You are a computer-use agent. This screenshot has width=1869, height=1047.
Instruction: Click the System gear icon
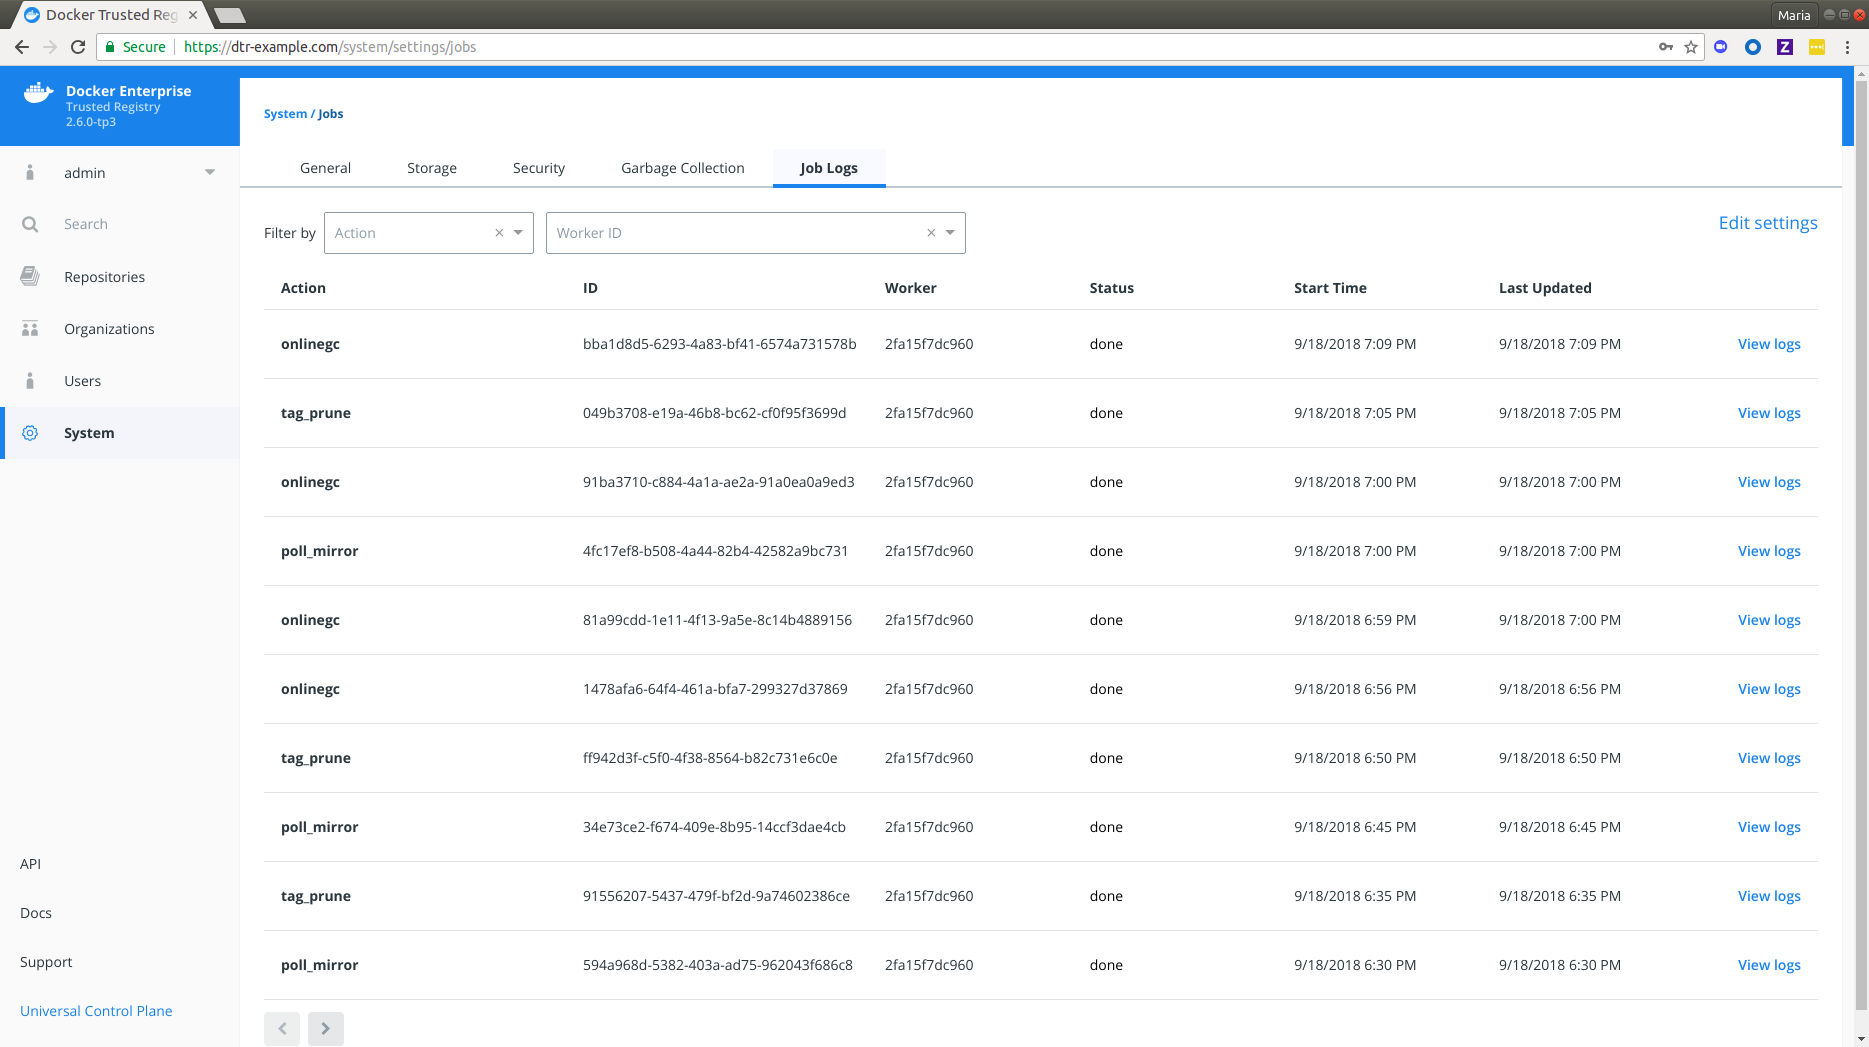[x=30, y=433]
